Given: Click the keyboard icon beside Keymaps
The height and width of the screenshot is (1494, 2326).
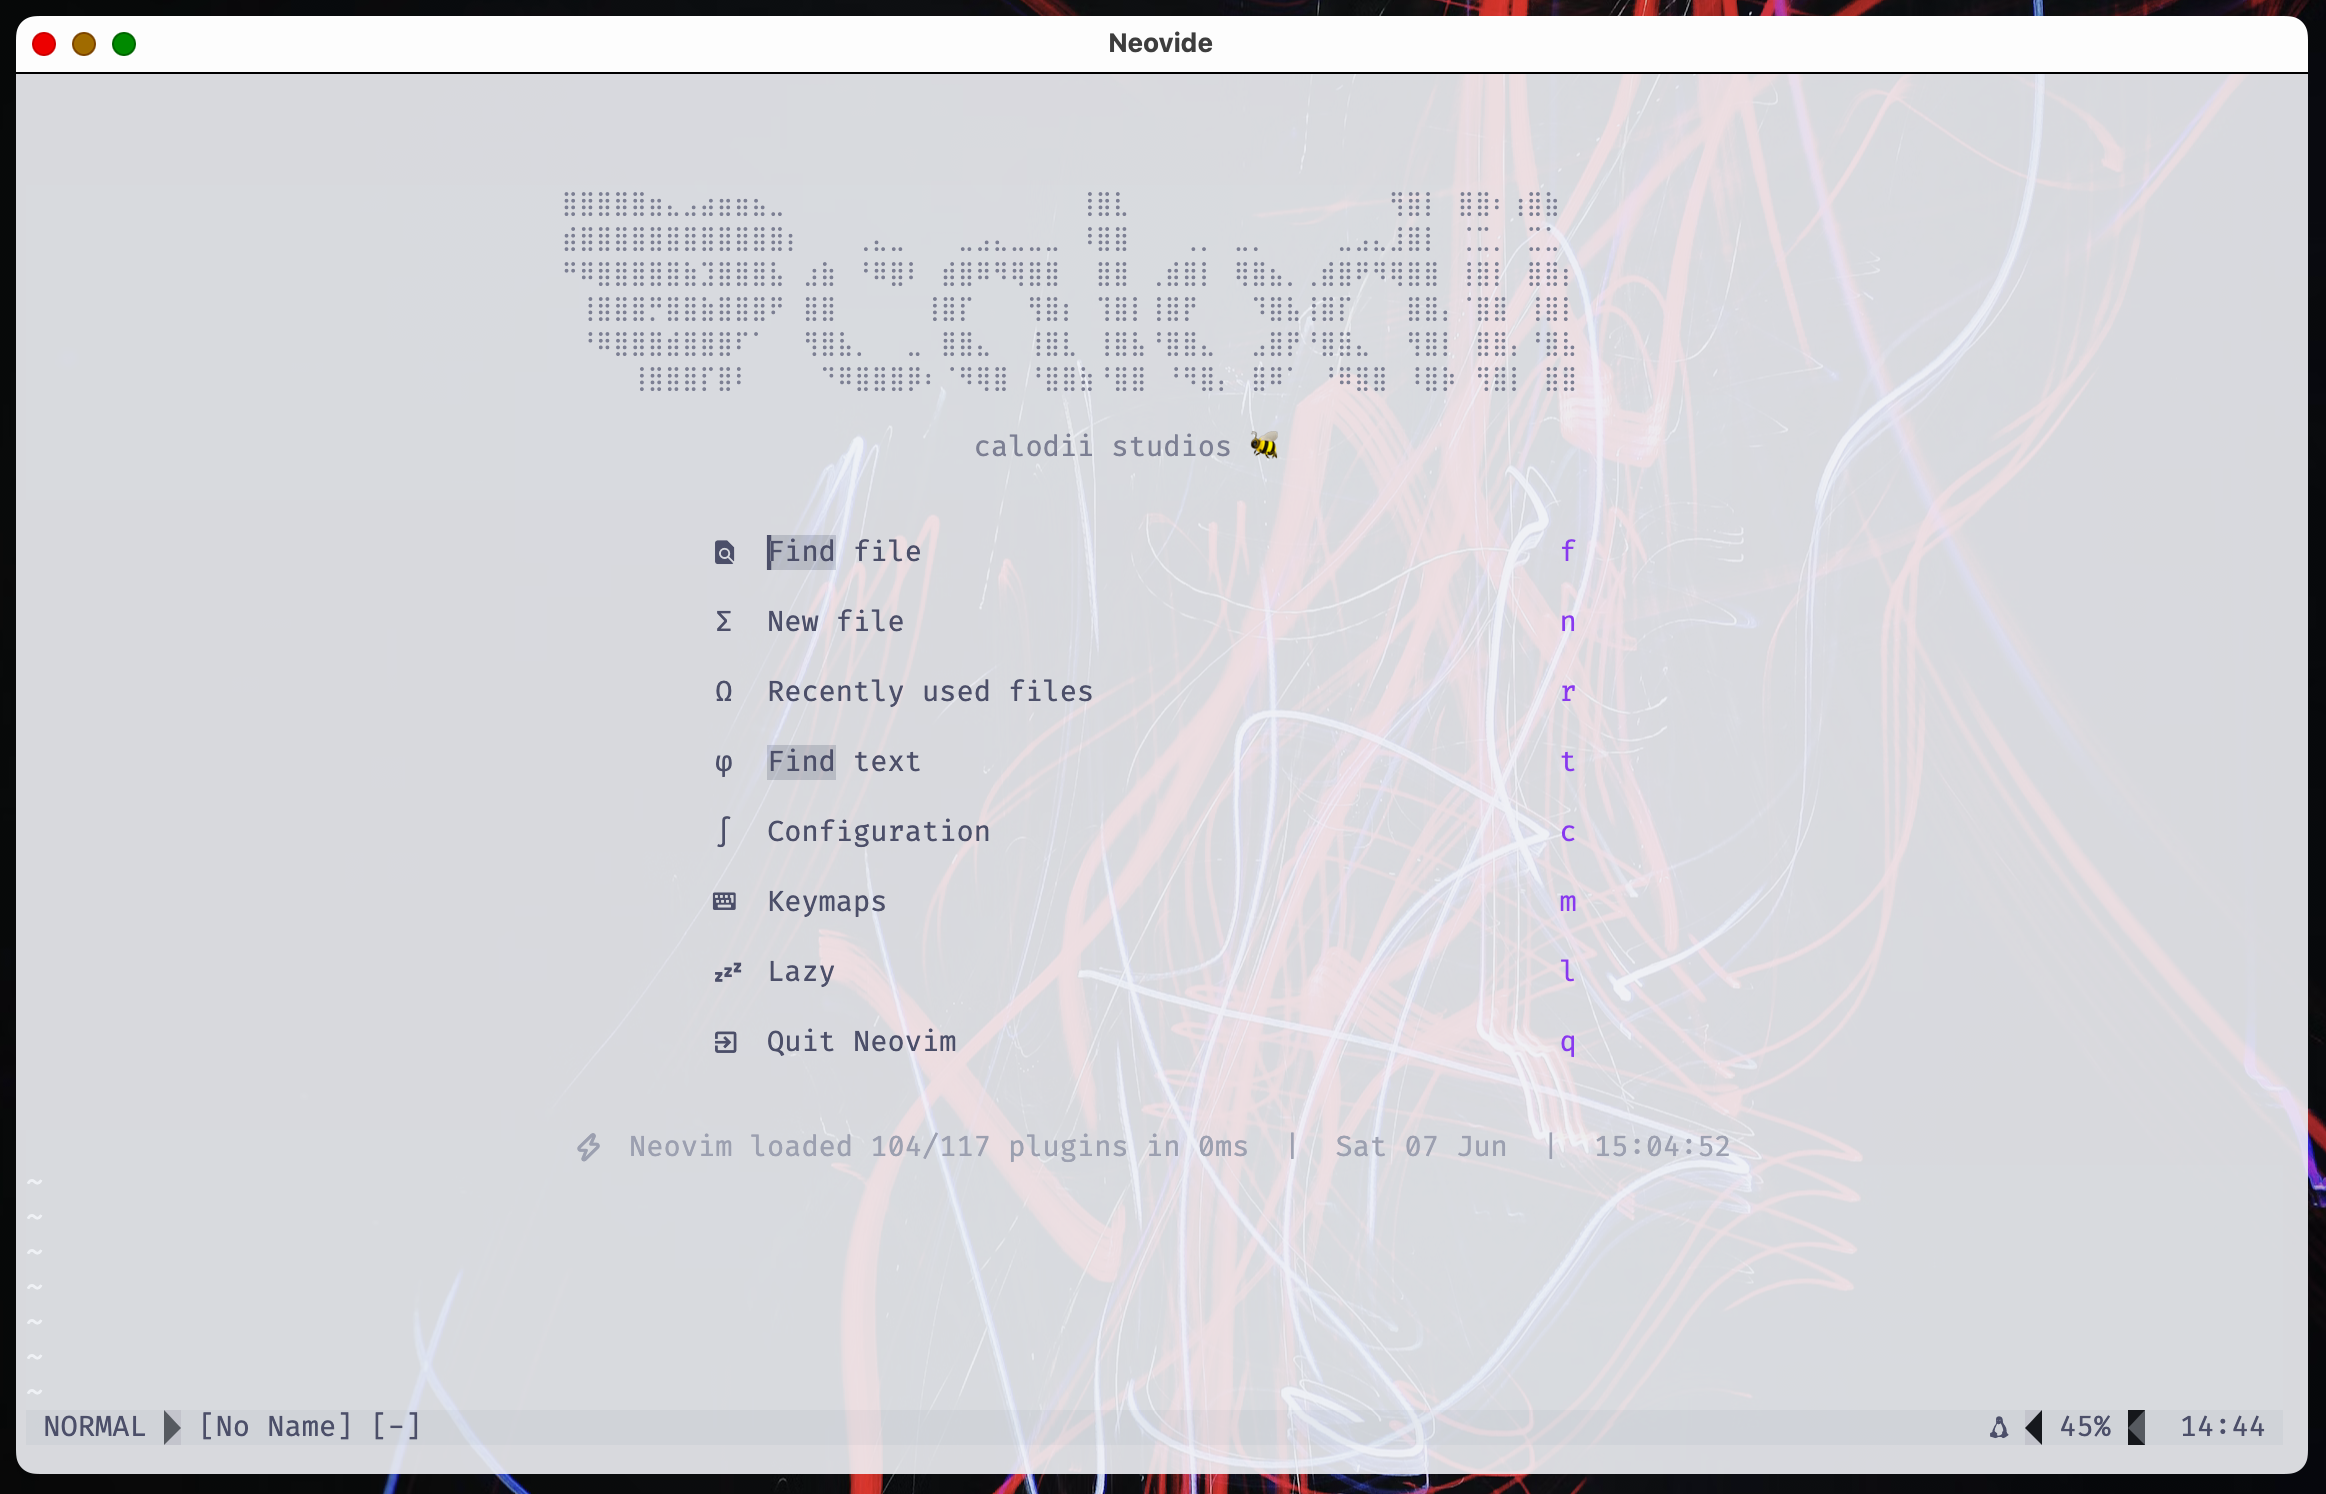Looking at the screenshot, I should click(x=724, y=902).
